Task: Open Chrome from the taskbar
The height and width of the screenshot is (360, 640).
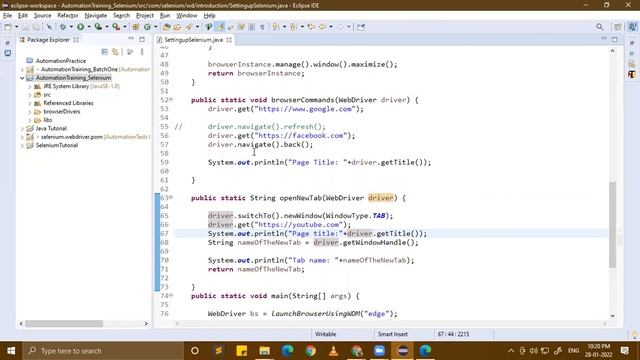Action: [311, 351]
